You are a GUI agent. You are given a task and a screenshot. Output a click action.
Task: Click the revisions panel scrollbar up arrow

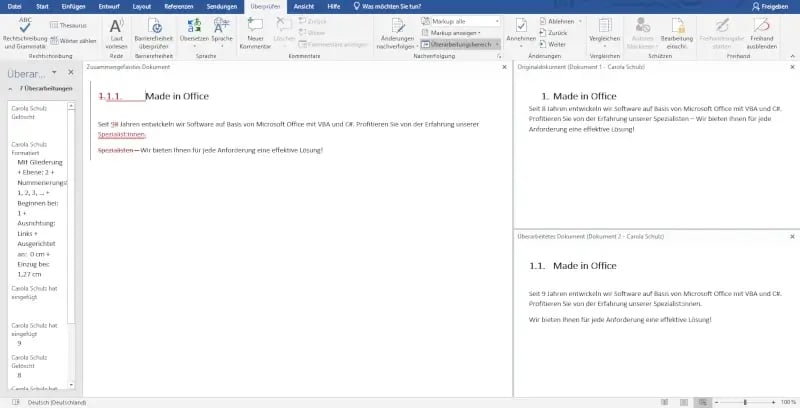(71, 106)
